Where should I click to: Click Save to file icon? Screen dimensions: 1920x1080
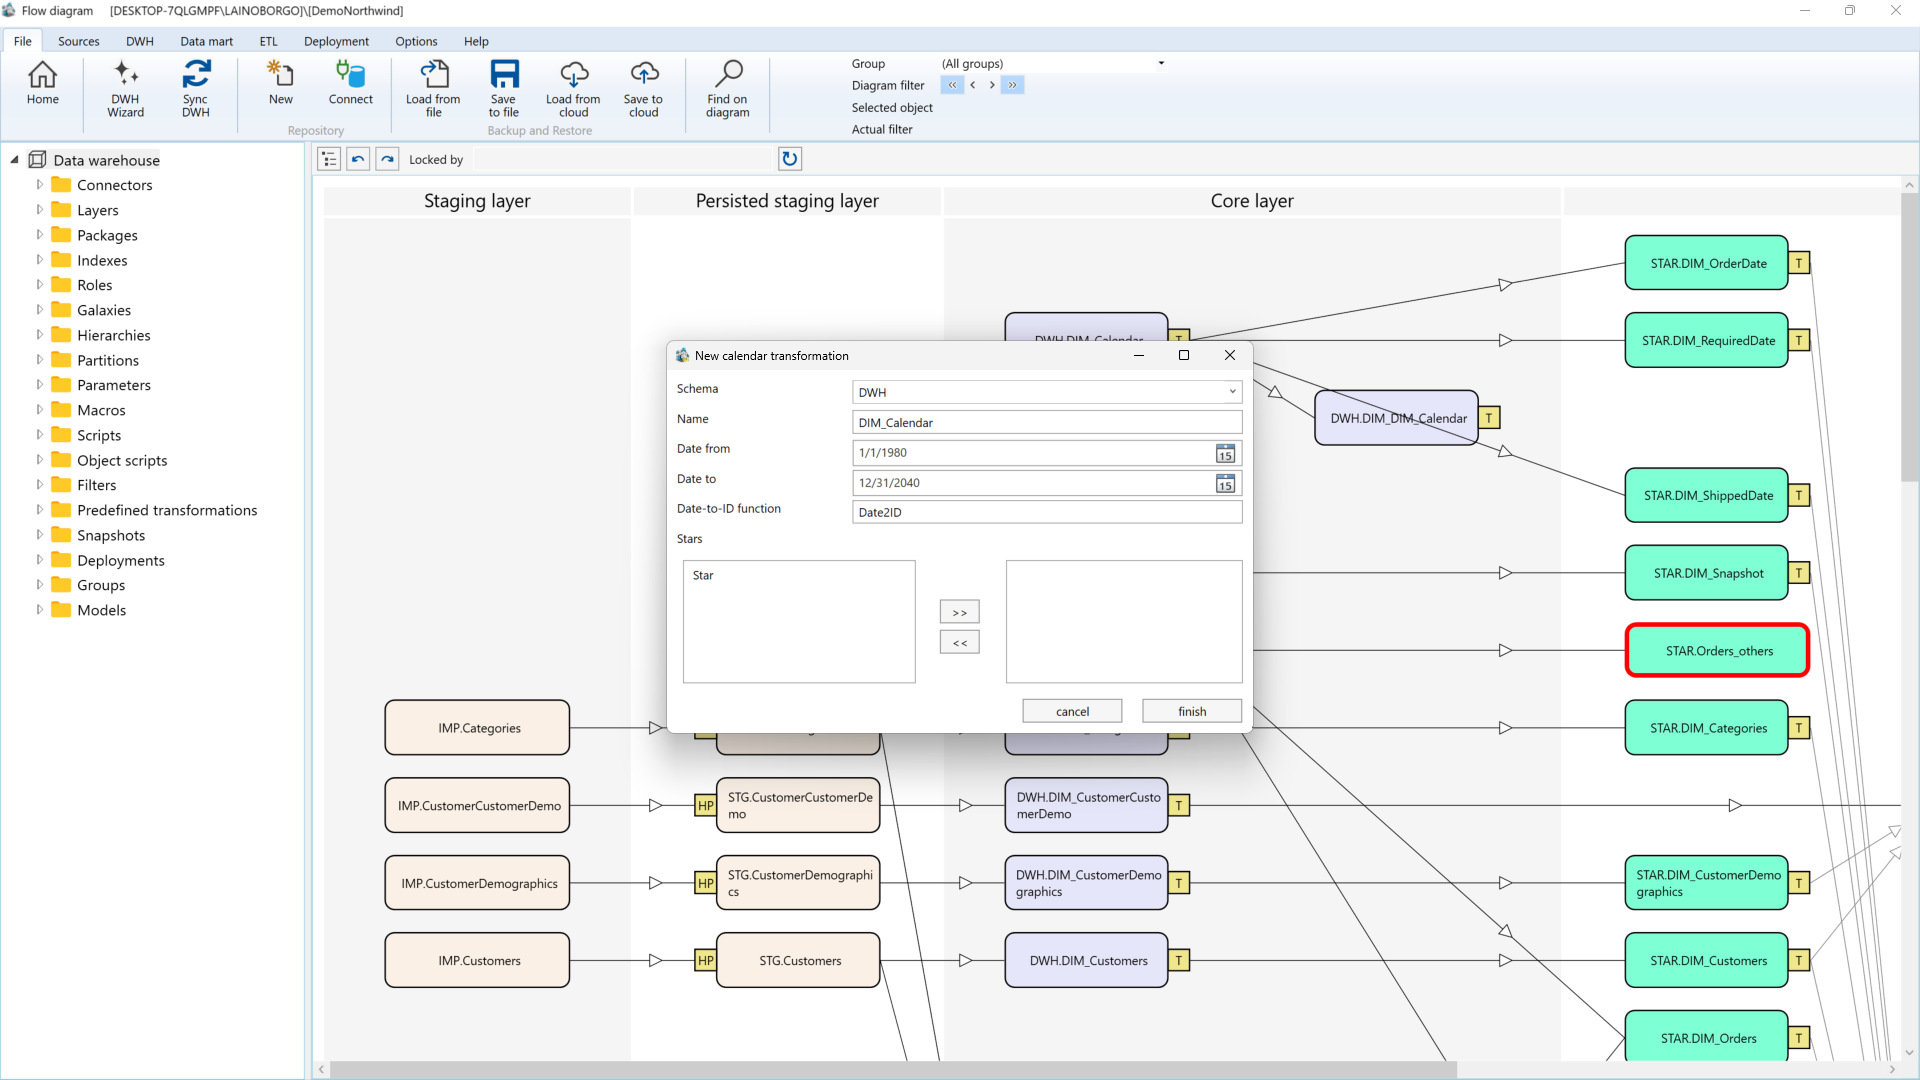504,89
